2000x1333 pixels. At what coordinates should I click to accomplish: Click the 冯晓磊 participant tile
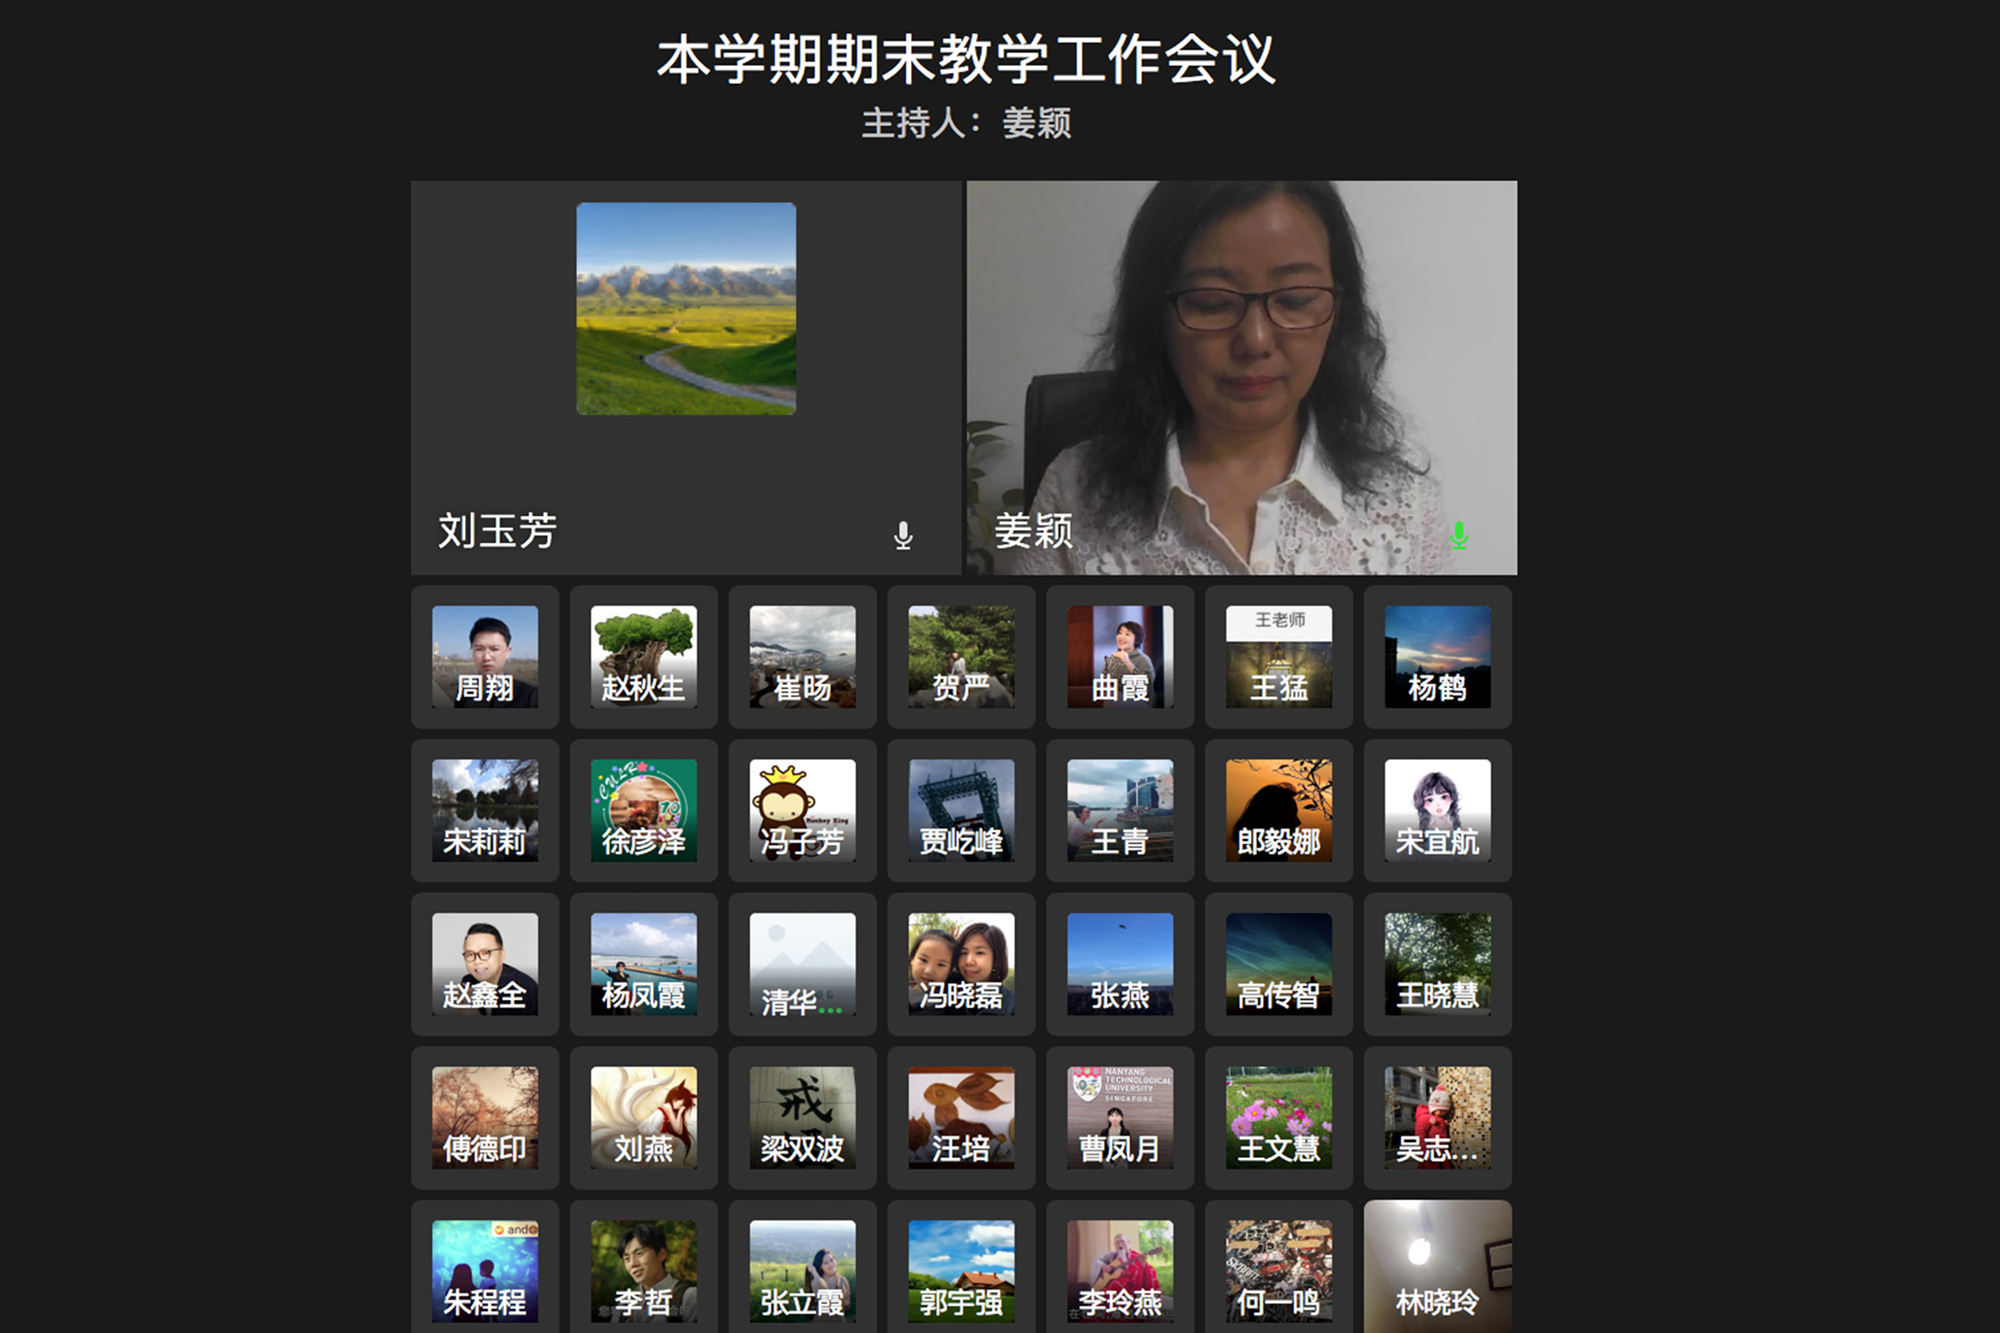tap(961, 964)
